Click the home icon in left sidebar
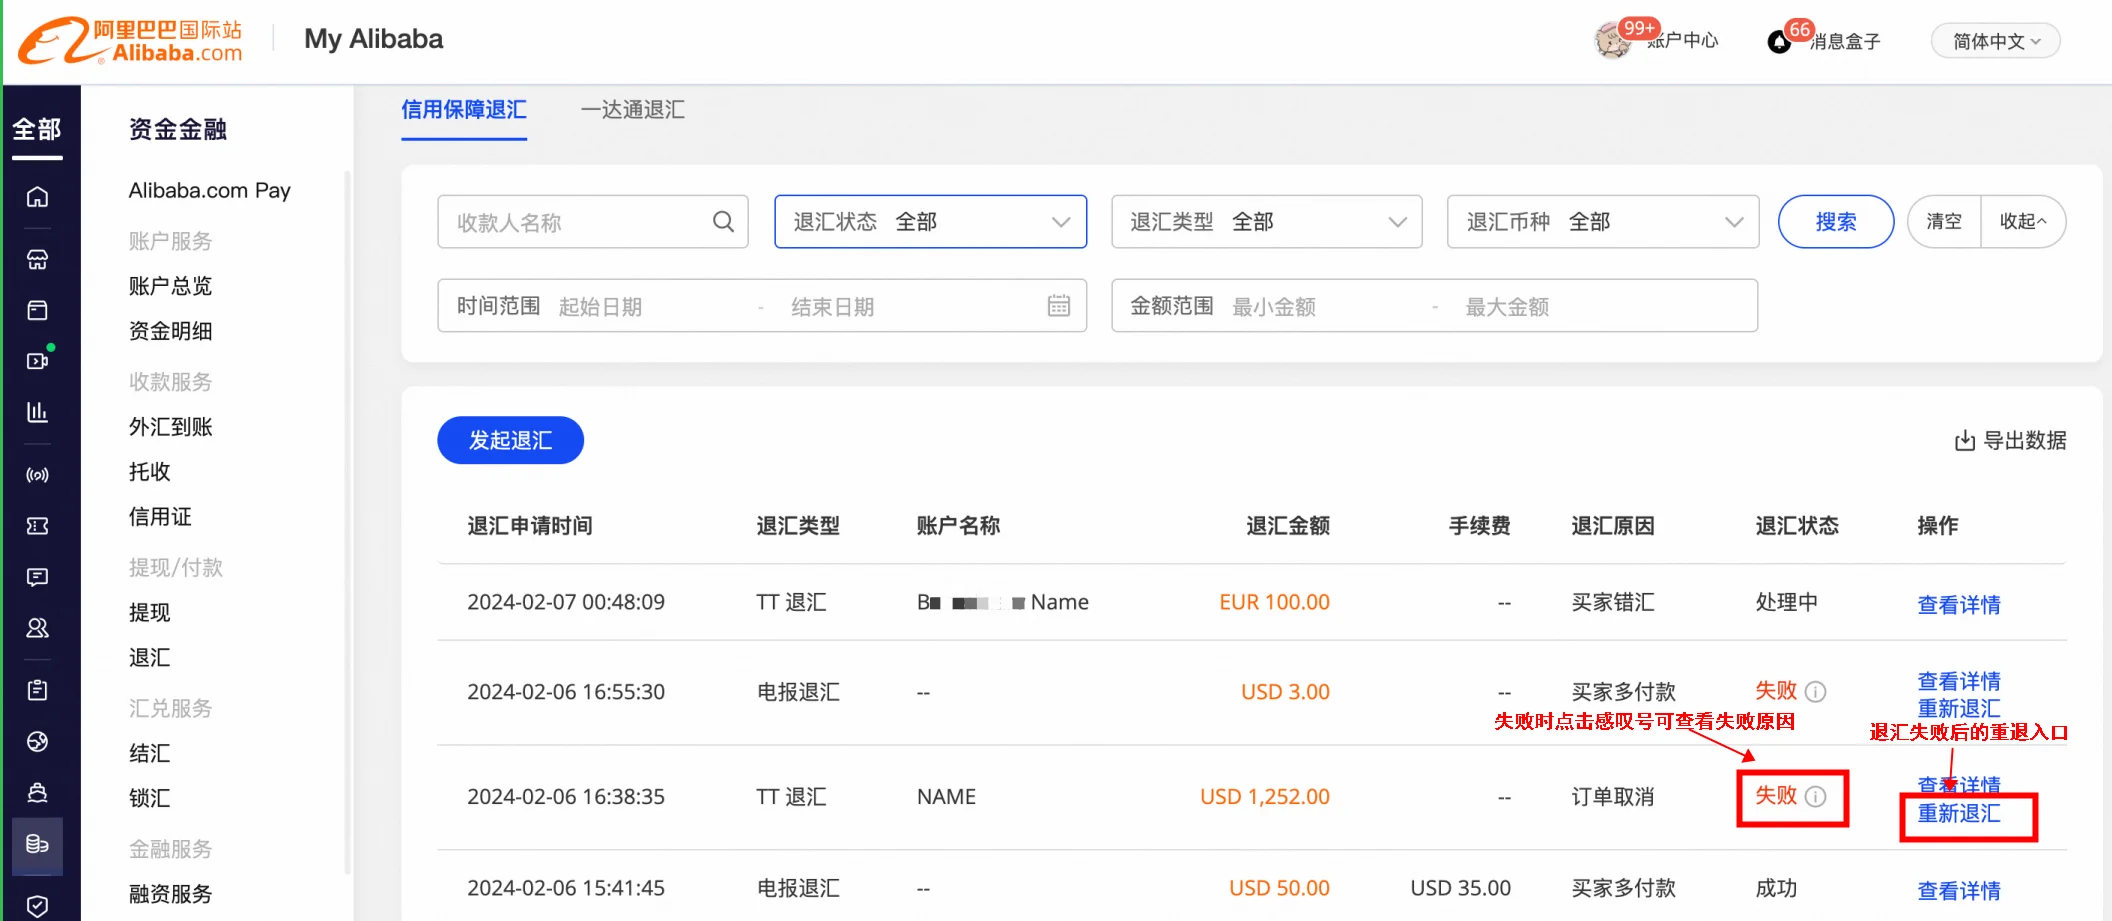2112x921 pixels. [37, 197]
